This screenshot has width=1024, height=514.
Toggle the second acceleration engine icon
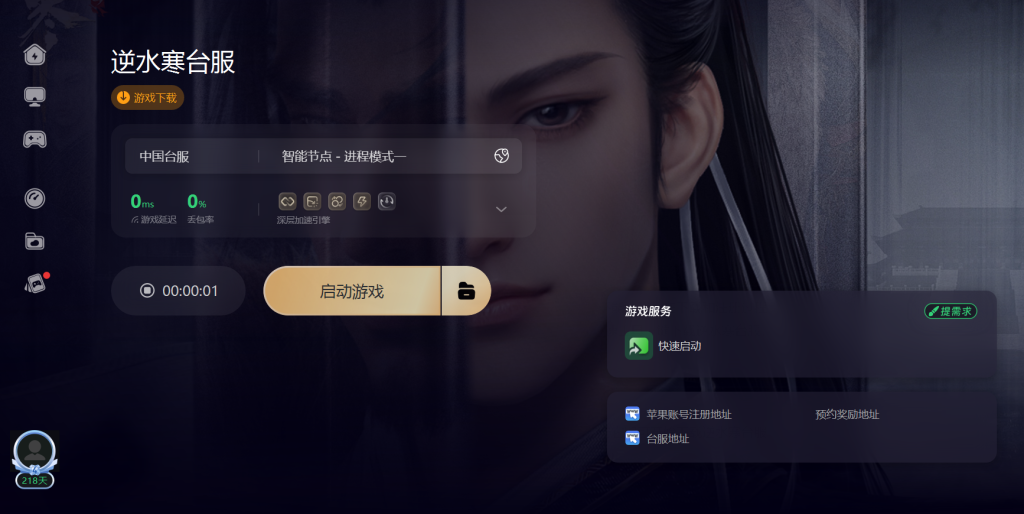tap(312, 201)
